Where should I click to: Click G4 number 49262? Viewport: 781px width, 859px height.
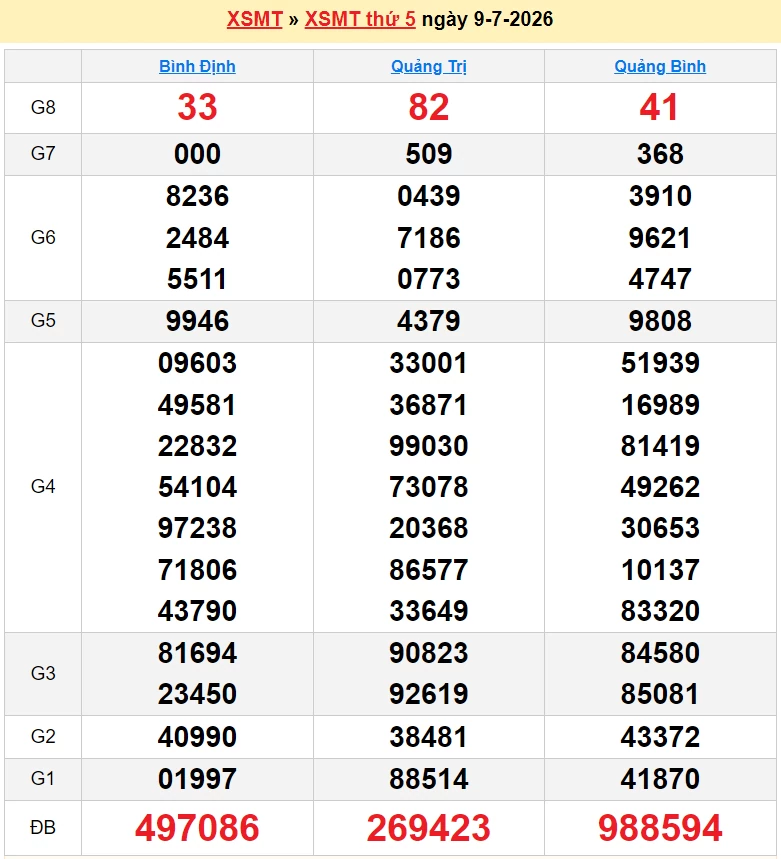660,487
